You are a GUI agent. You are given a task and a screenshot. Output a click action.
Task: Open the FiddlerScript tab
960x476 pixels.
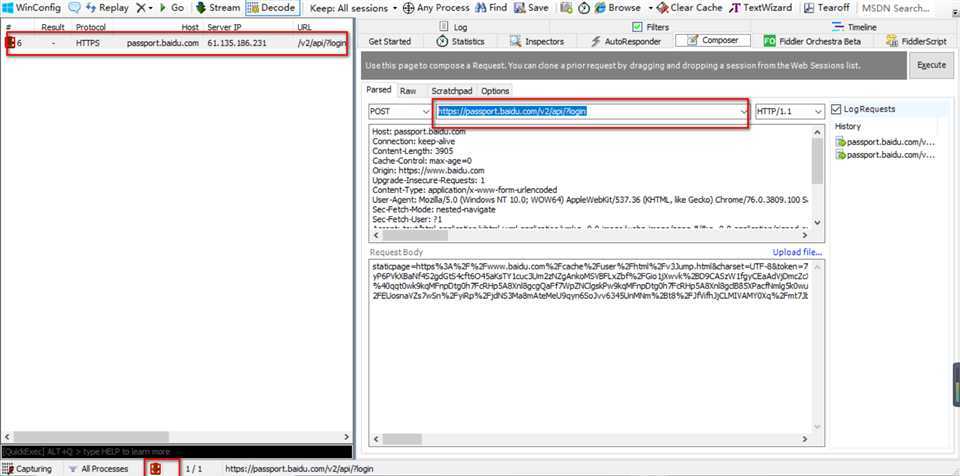tap(916, 41)
